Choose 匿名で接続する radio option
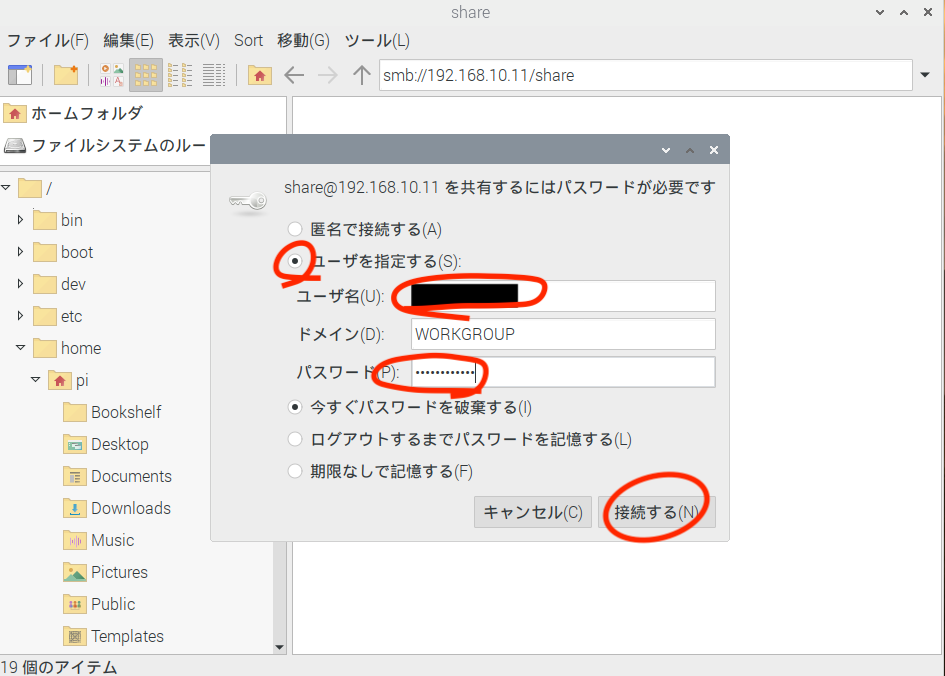945x676 pixels. tap(295, 229)
